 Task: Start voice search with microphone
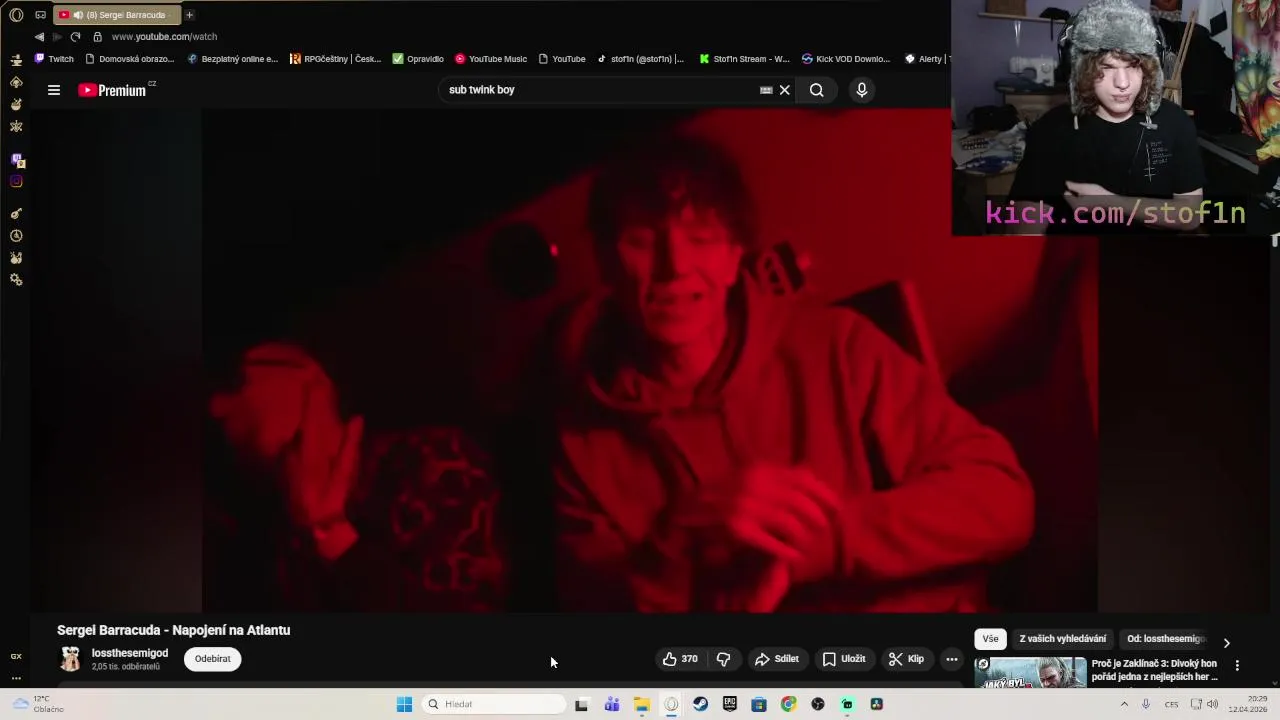tap(862, 90)
